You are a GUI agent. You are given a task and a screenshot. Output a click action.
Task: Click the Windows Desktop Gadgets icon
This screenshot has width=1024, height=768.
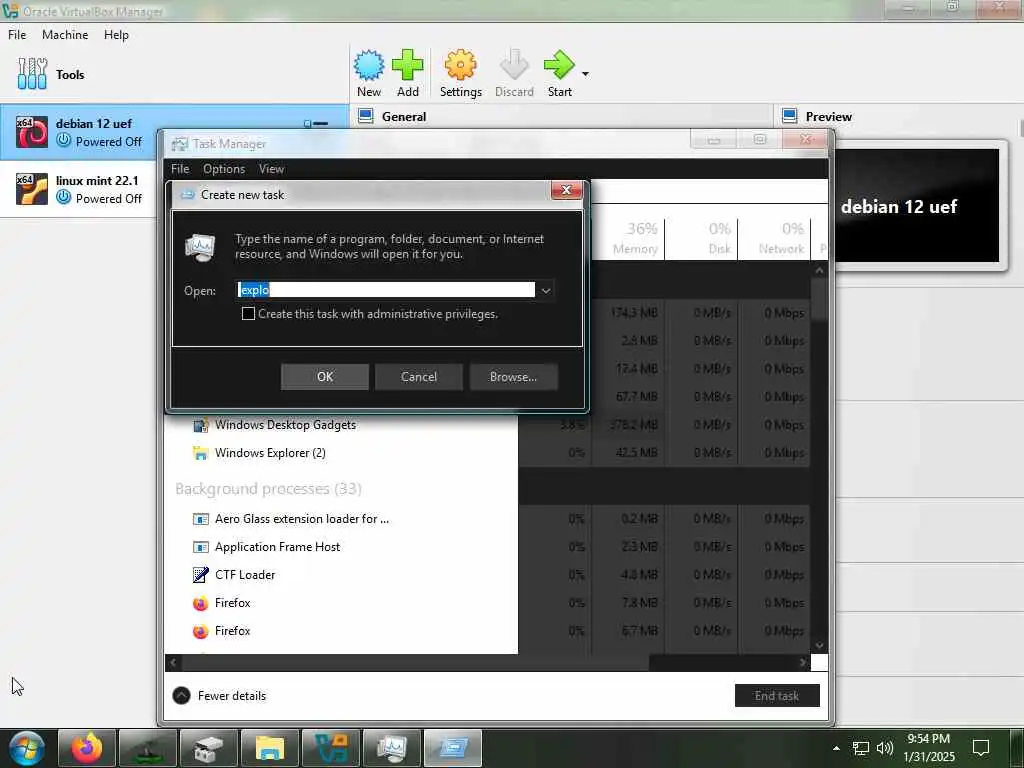click(x=200, y=425)
